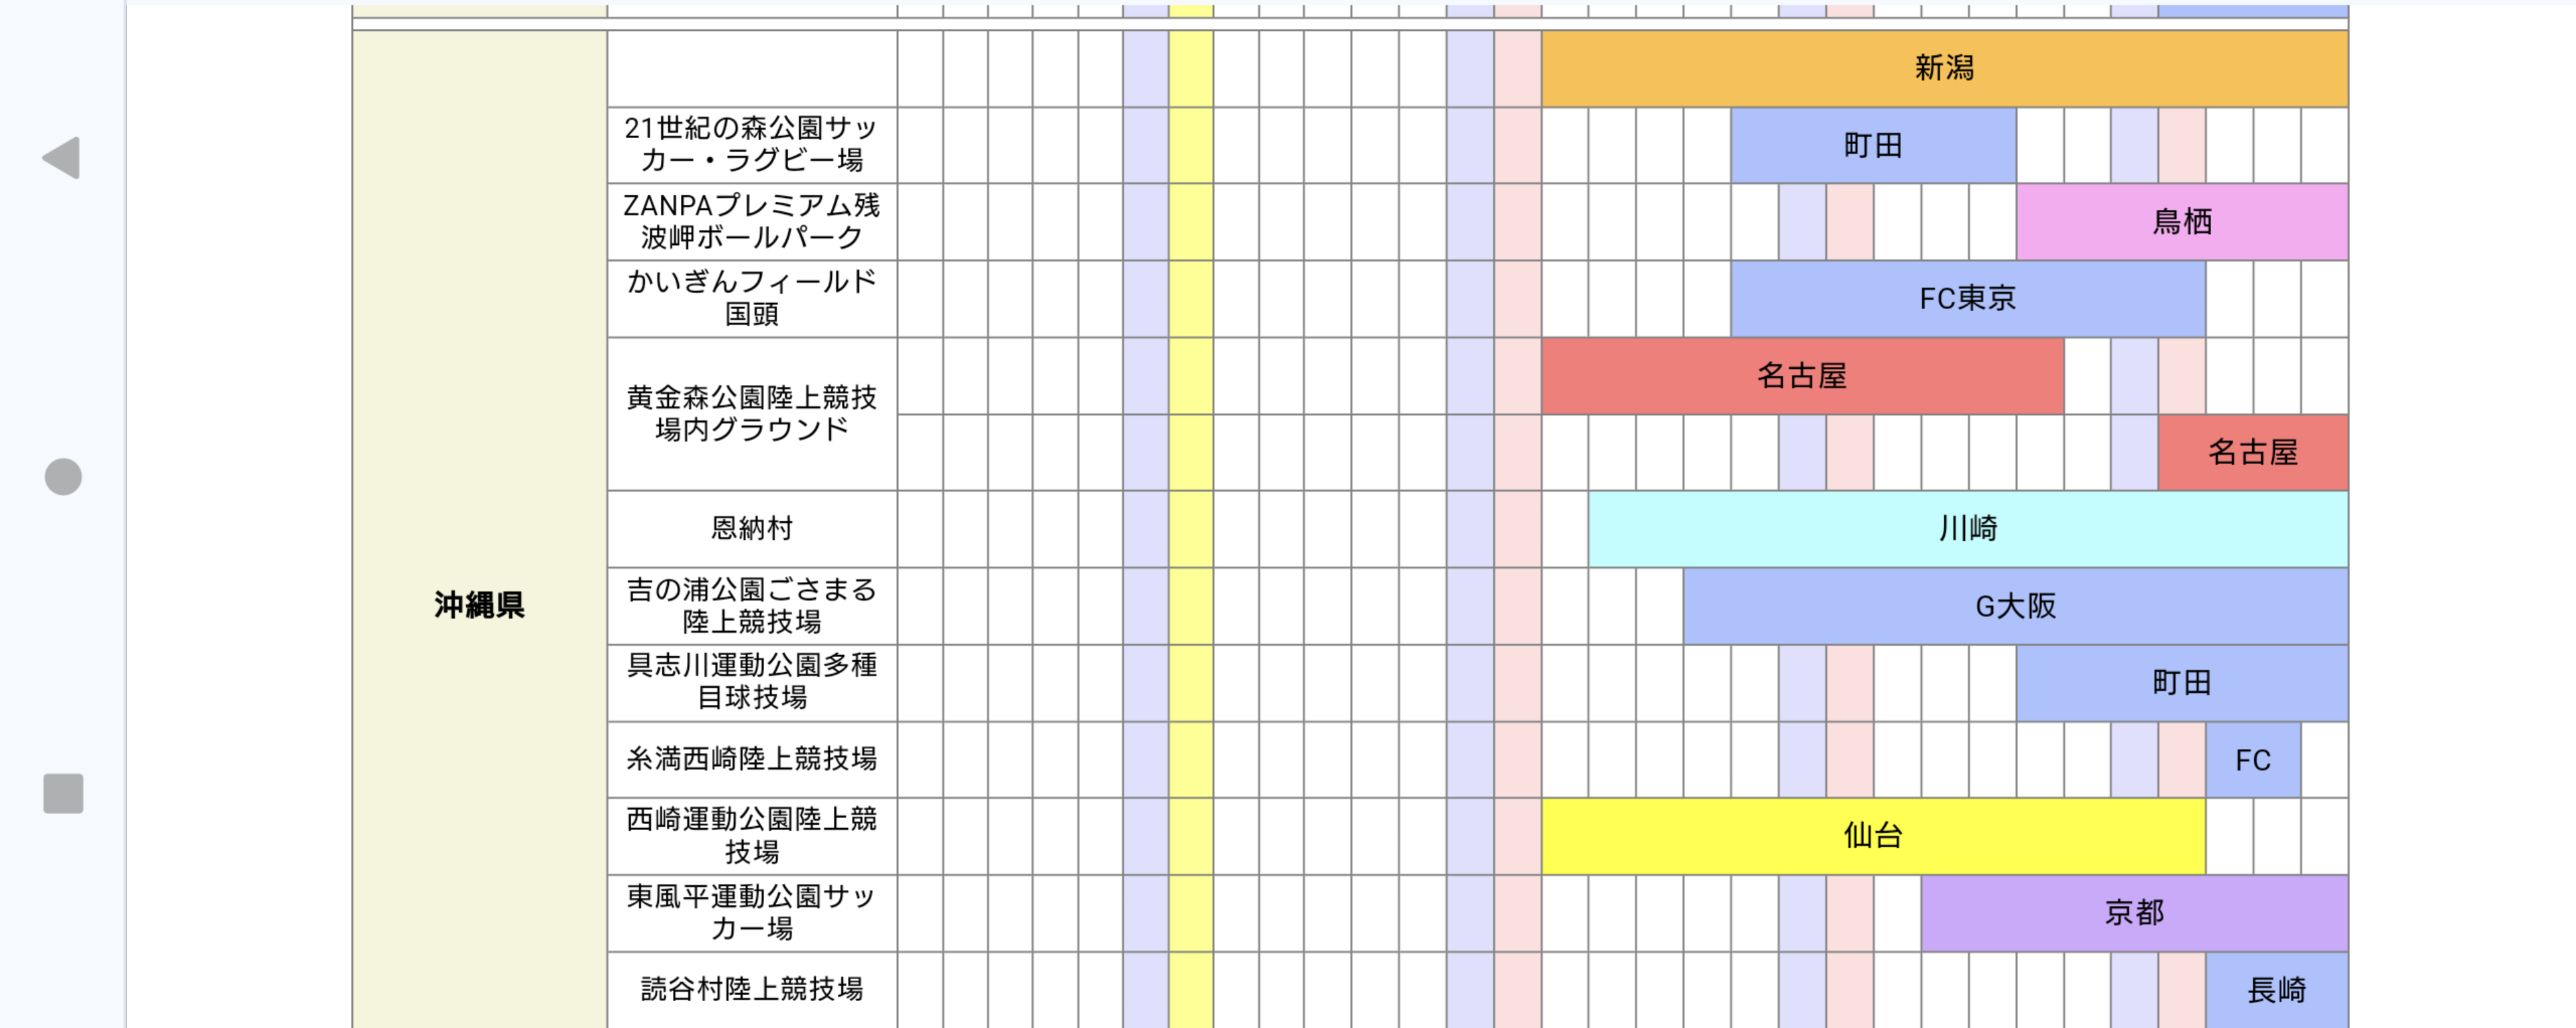
Task: Select ZANPAプレミアム残波岬ボールパーク venue
Action: point(752,222)
